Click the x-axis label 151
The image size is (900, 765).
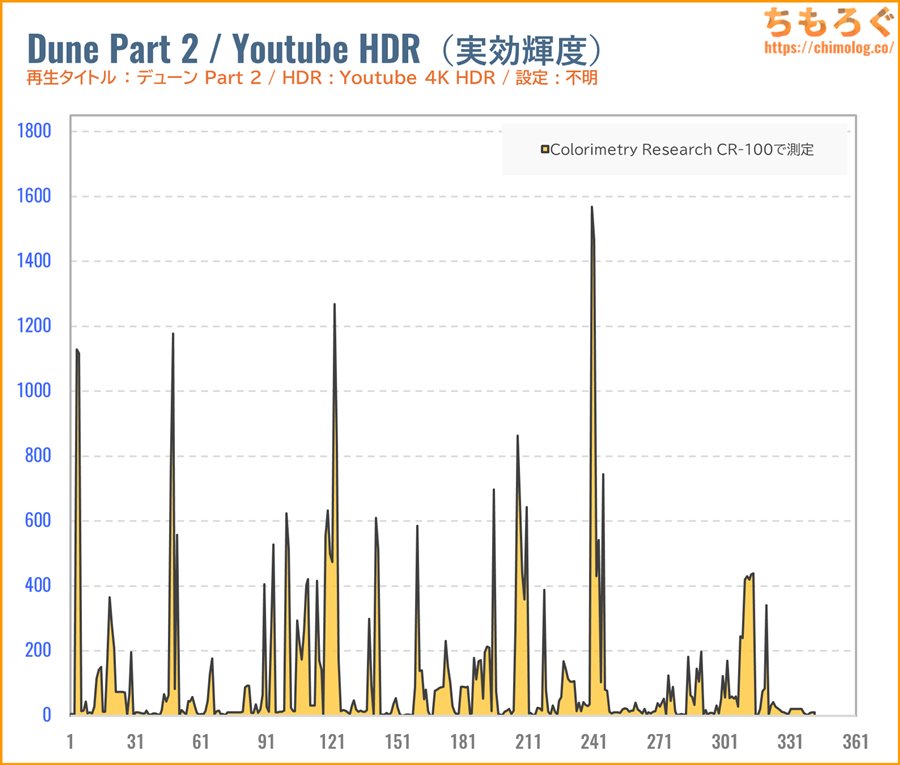[397, 741]
